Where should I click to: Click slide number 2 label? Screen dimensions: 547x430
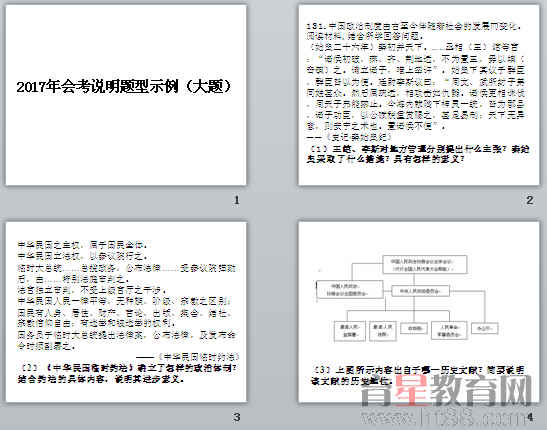[530, 200]
